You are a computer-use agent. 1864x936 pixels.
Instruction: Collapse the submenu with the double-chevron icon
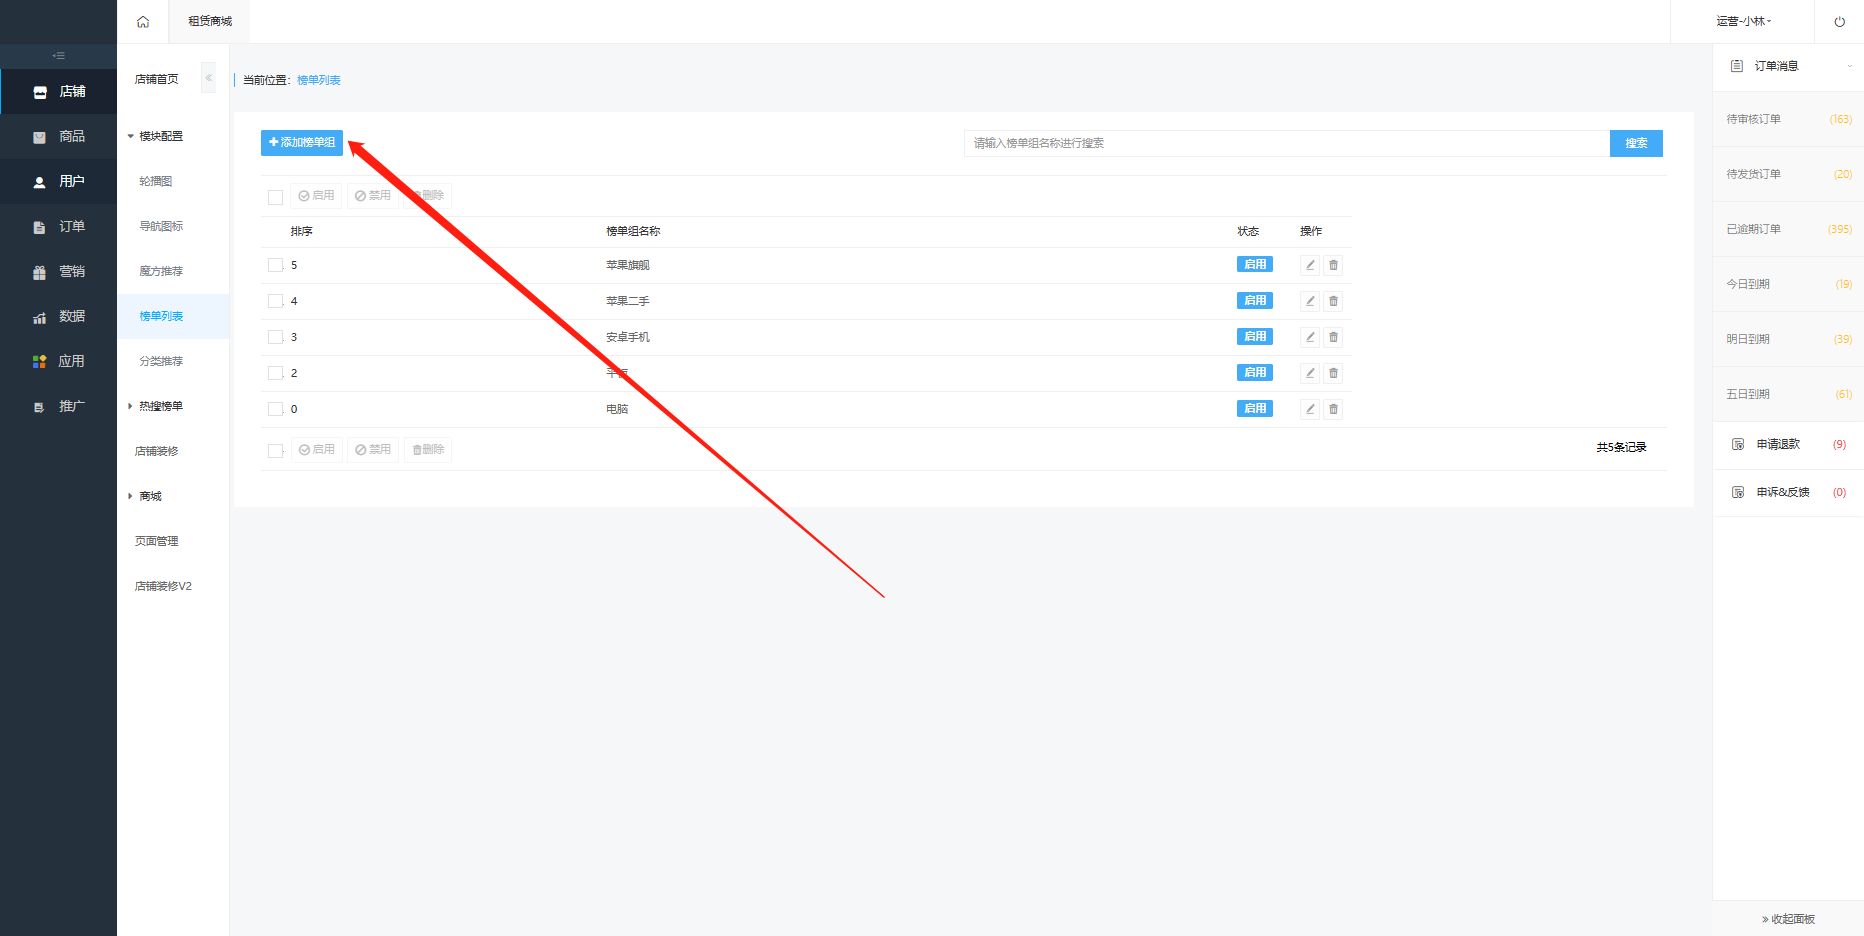(208, 78)
